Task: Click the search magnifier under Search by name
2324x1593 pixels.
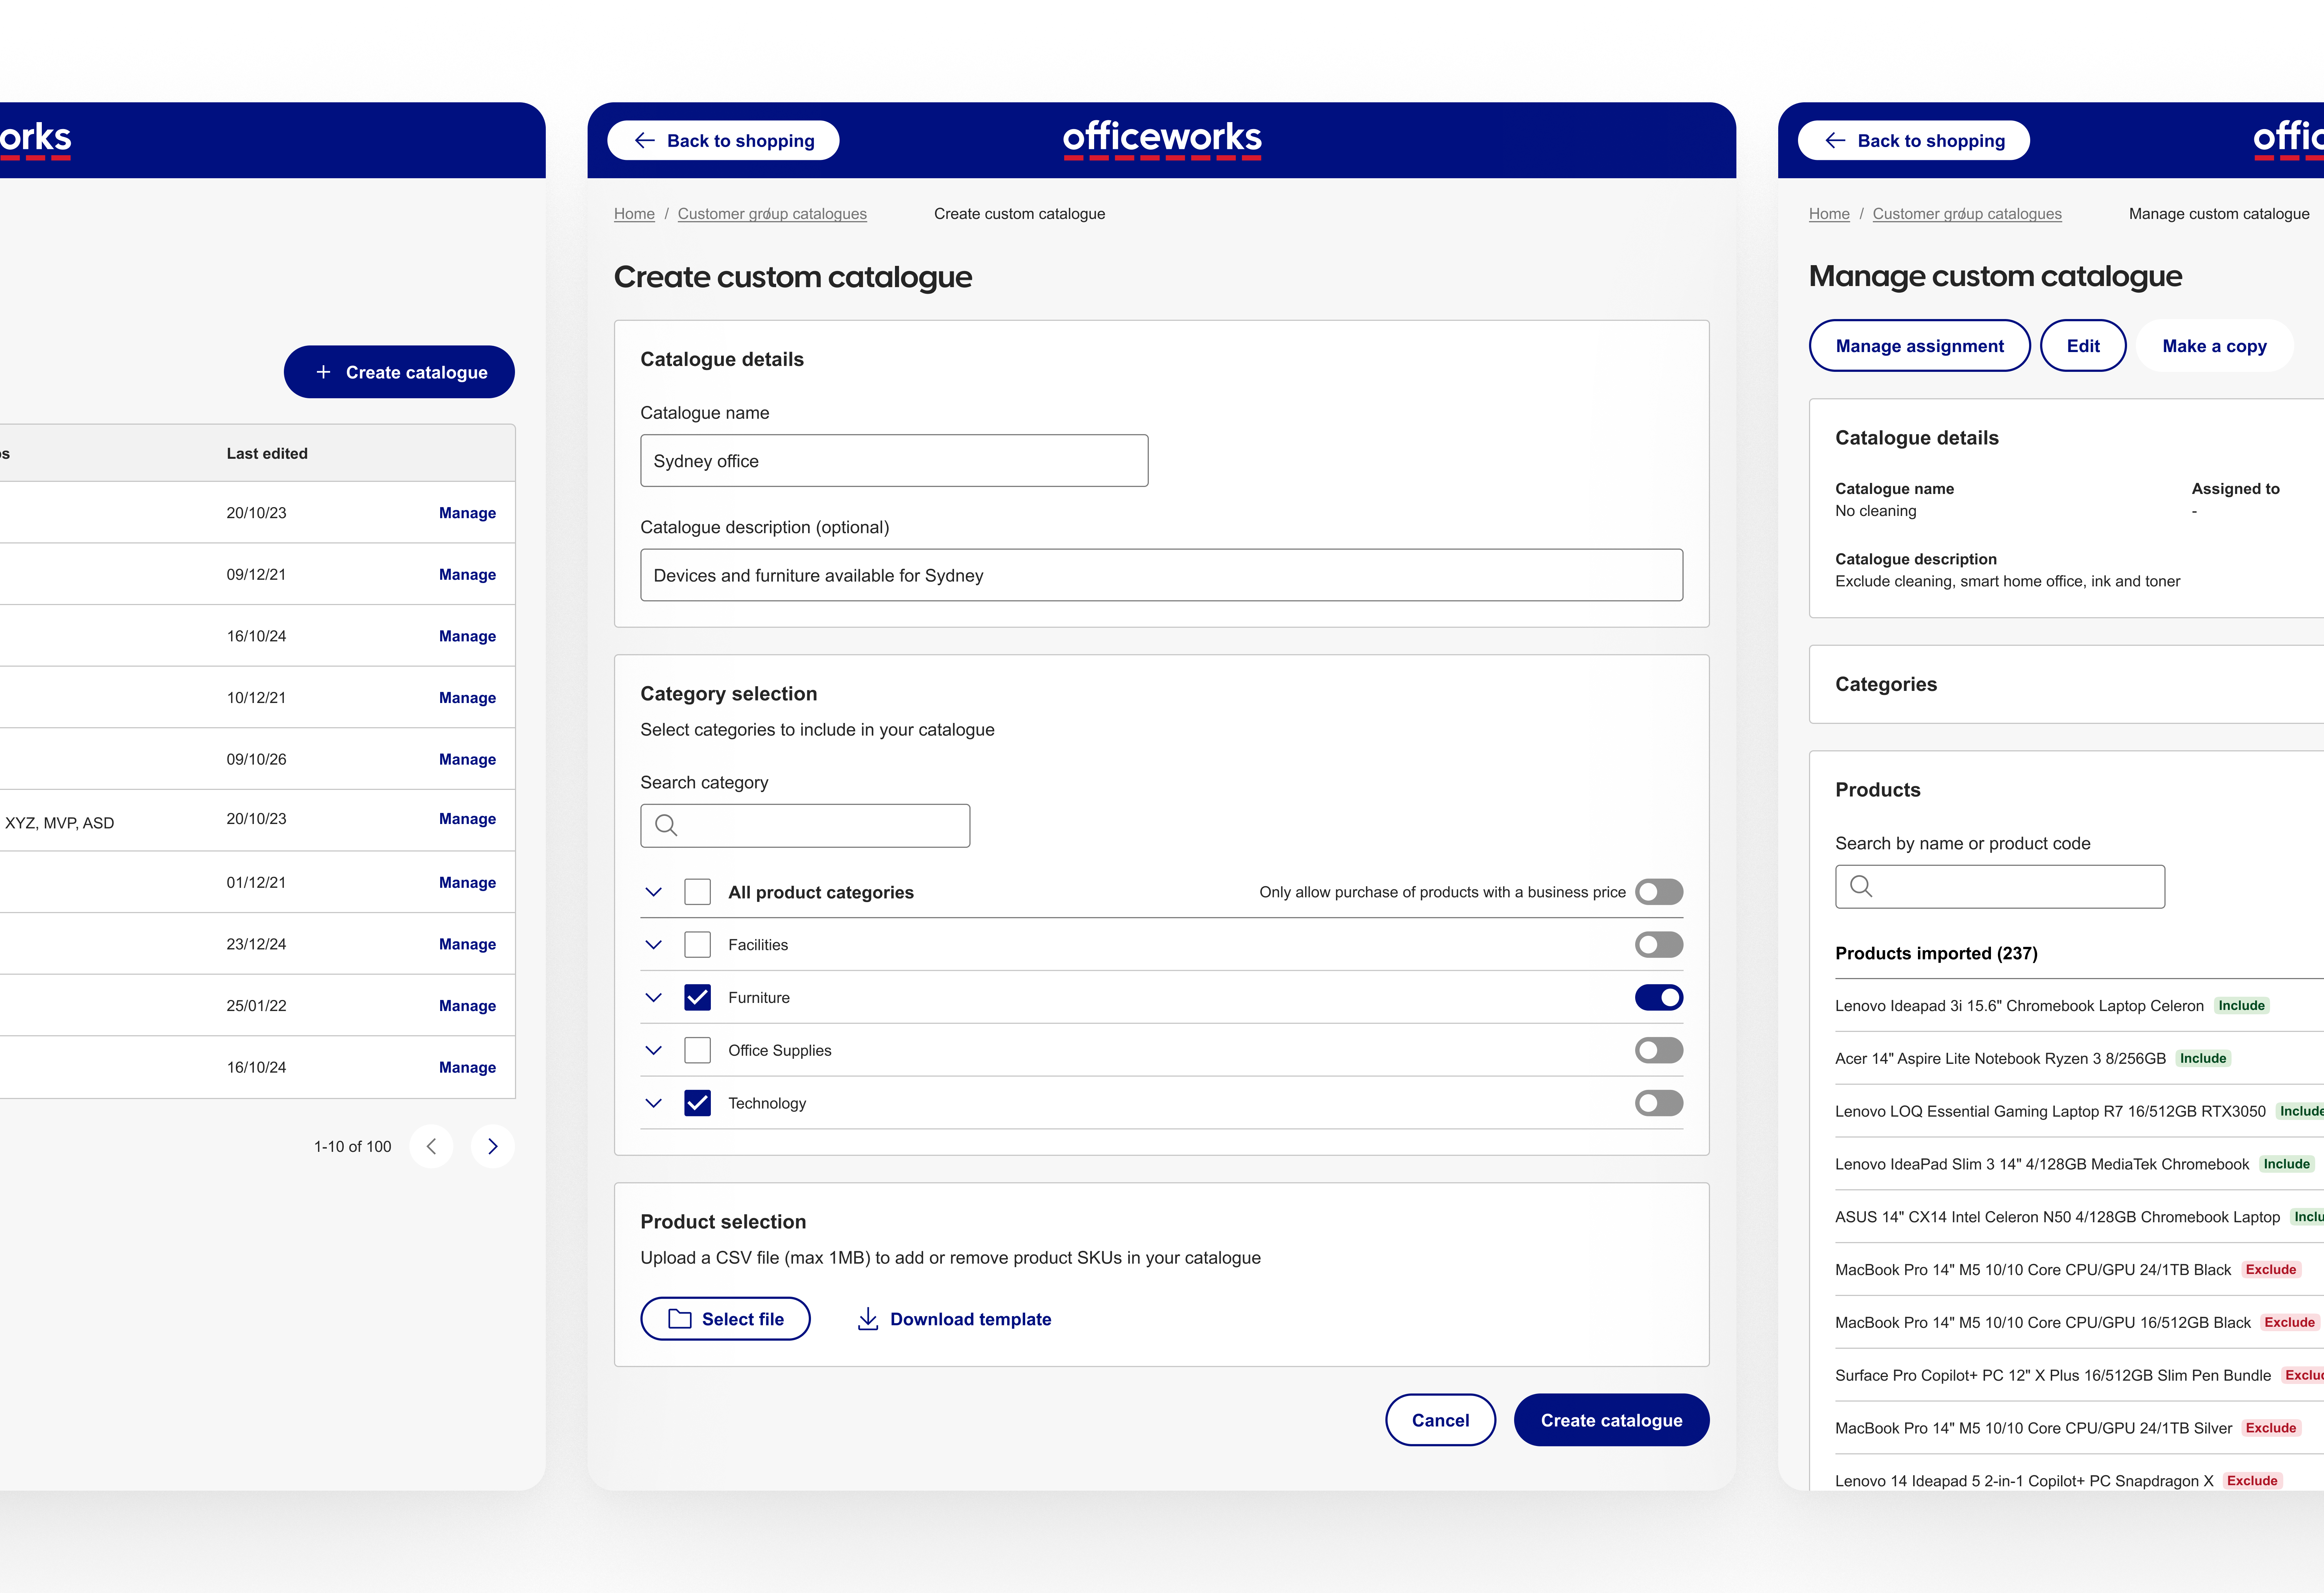Action: coord(1861,886)
